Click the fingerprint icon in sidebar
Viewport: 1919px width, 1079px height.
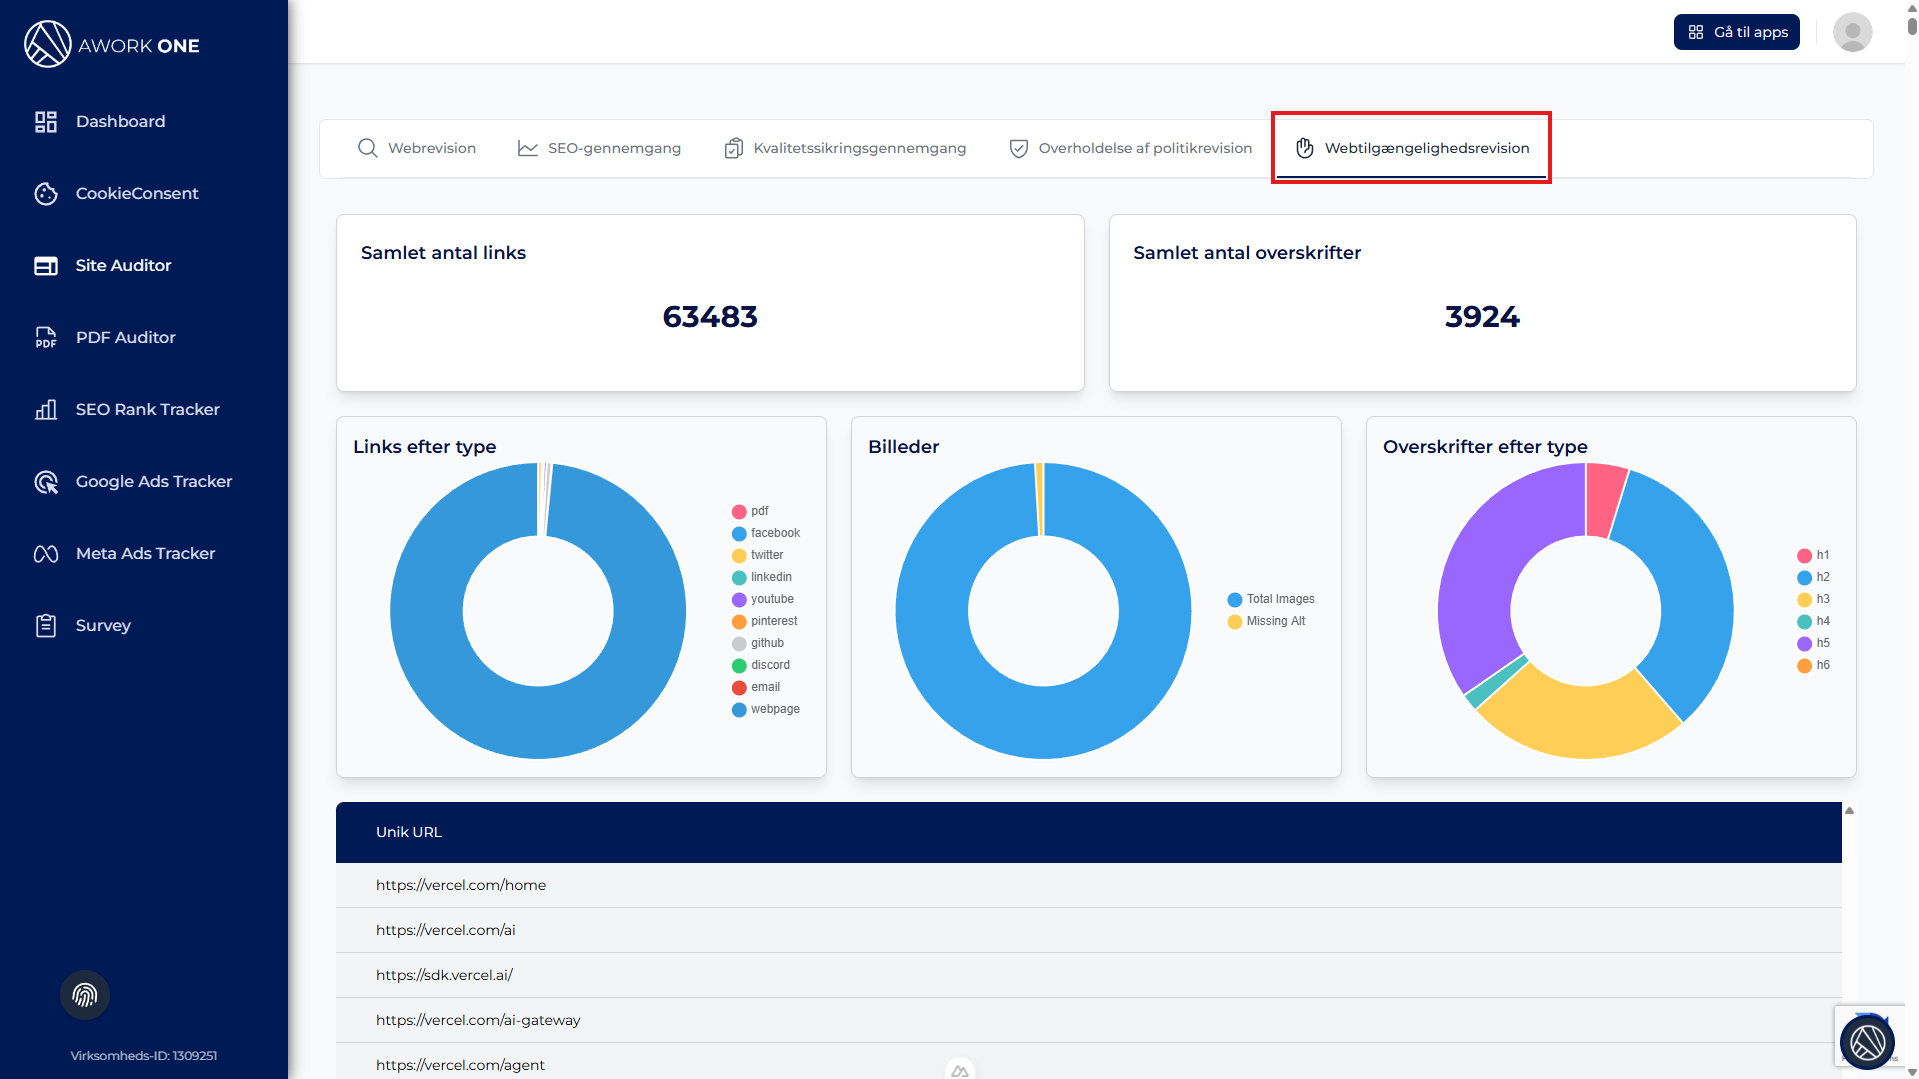tap(85, 995)
